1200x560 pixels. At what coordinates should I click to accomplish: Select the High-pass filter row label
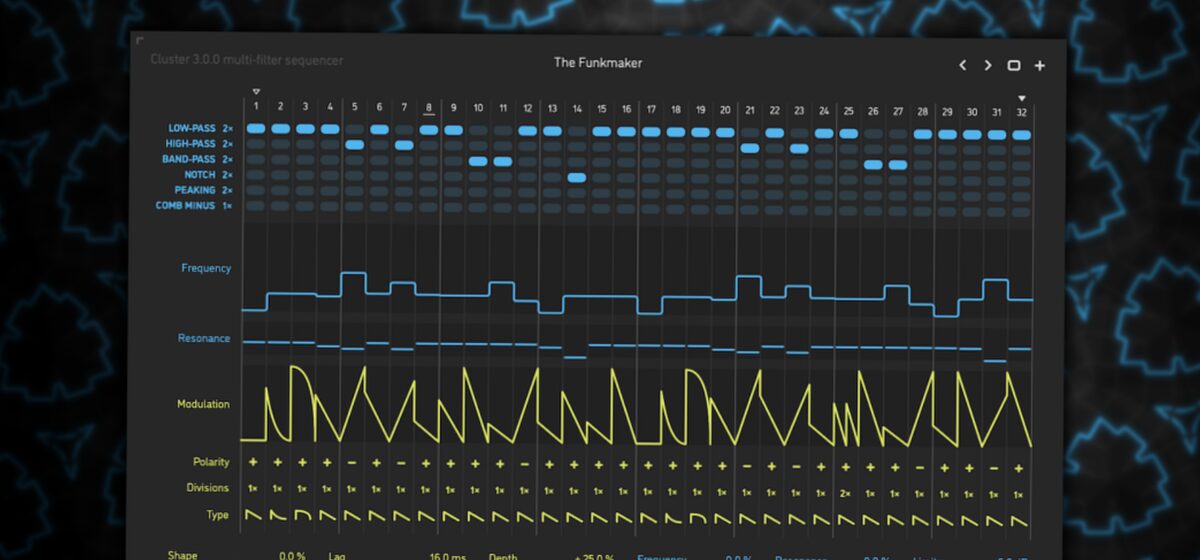point(189,144)
